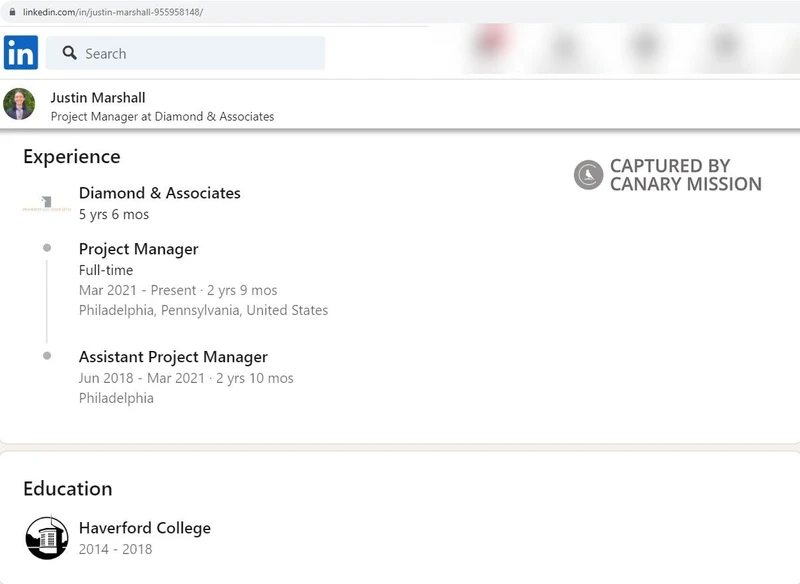Click Justin Marshall's profile photo
The width and height of the screenshot is (800, 584).
[19, 104]
